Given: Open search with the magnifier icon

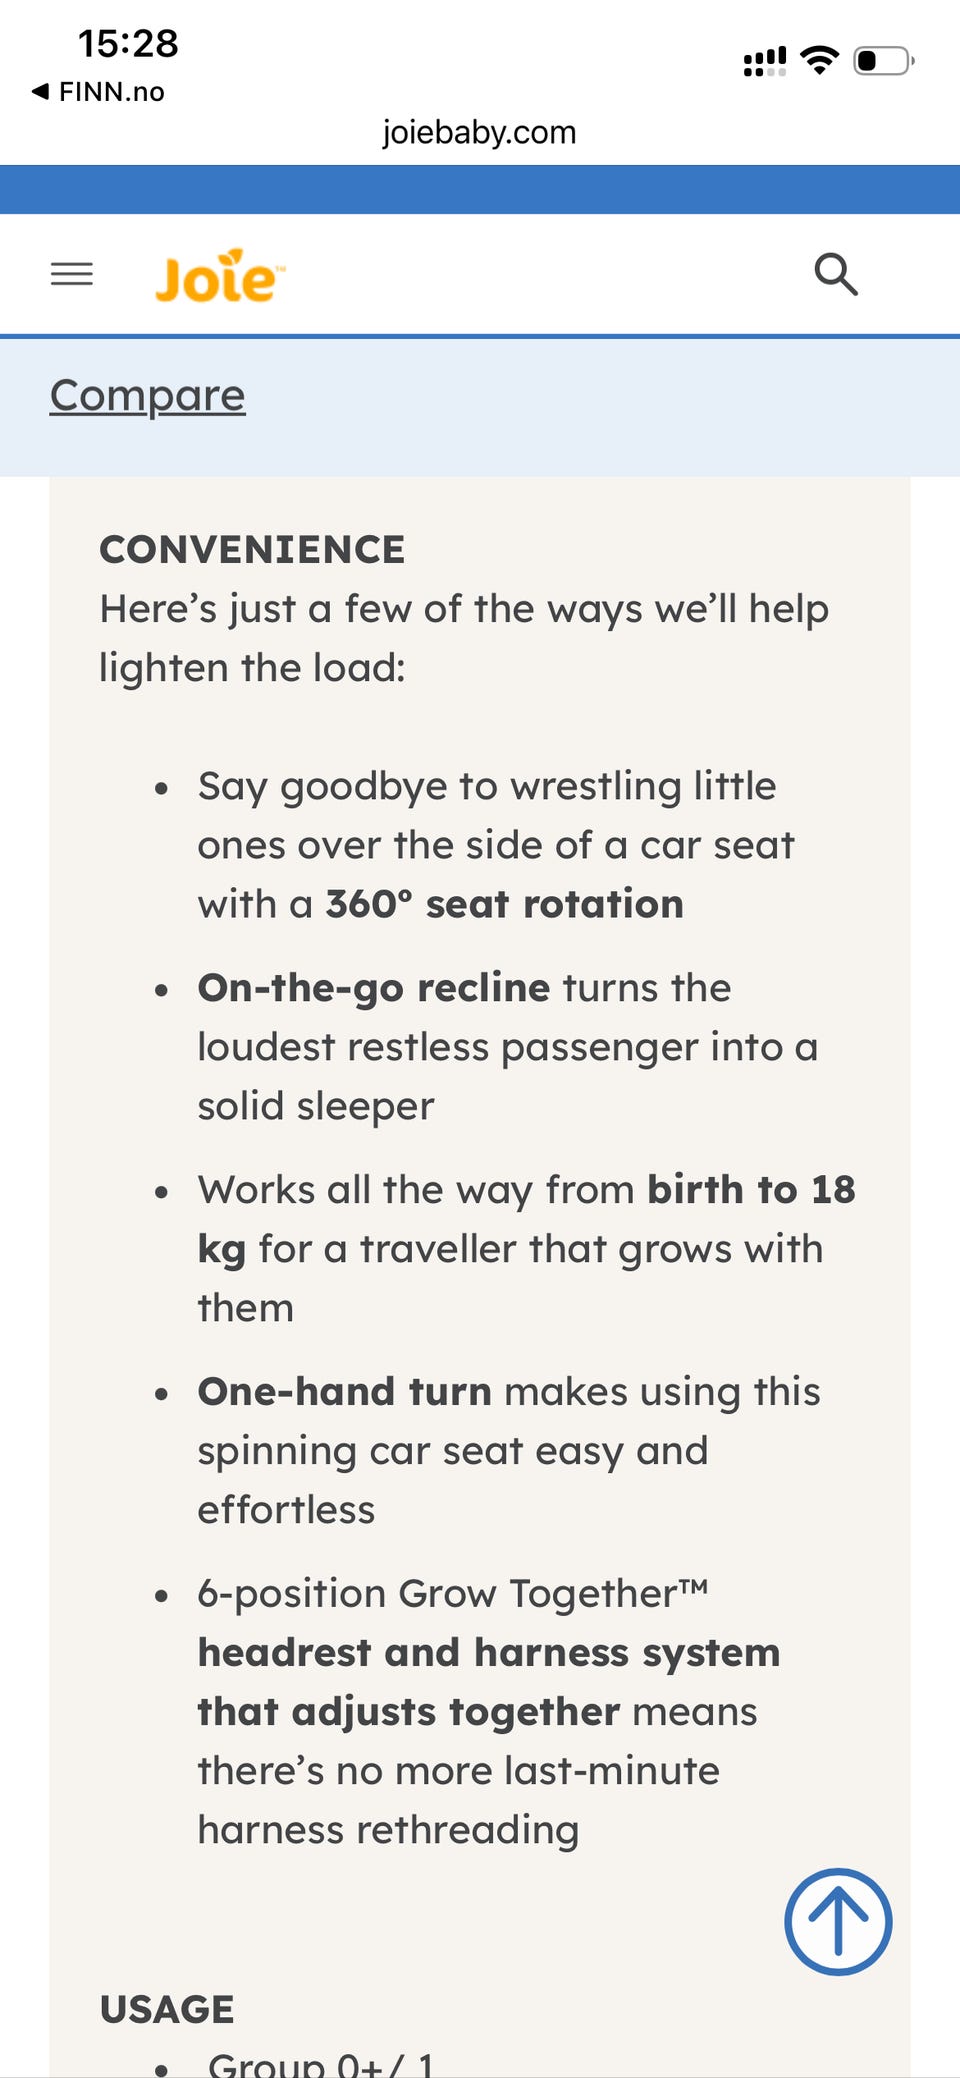Looking at the screenshot, I should pos(836,274).
